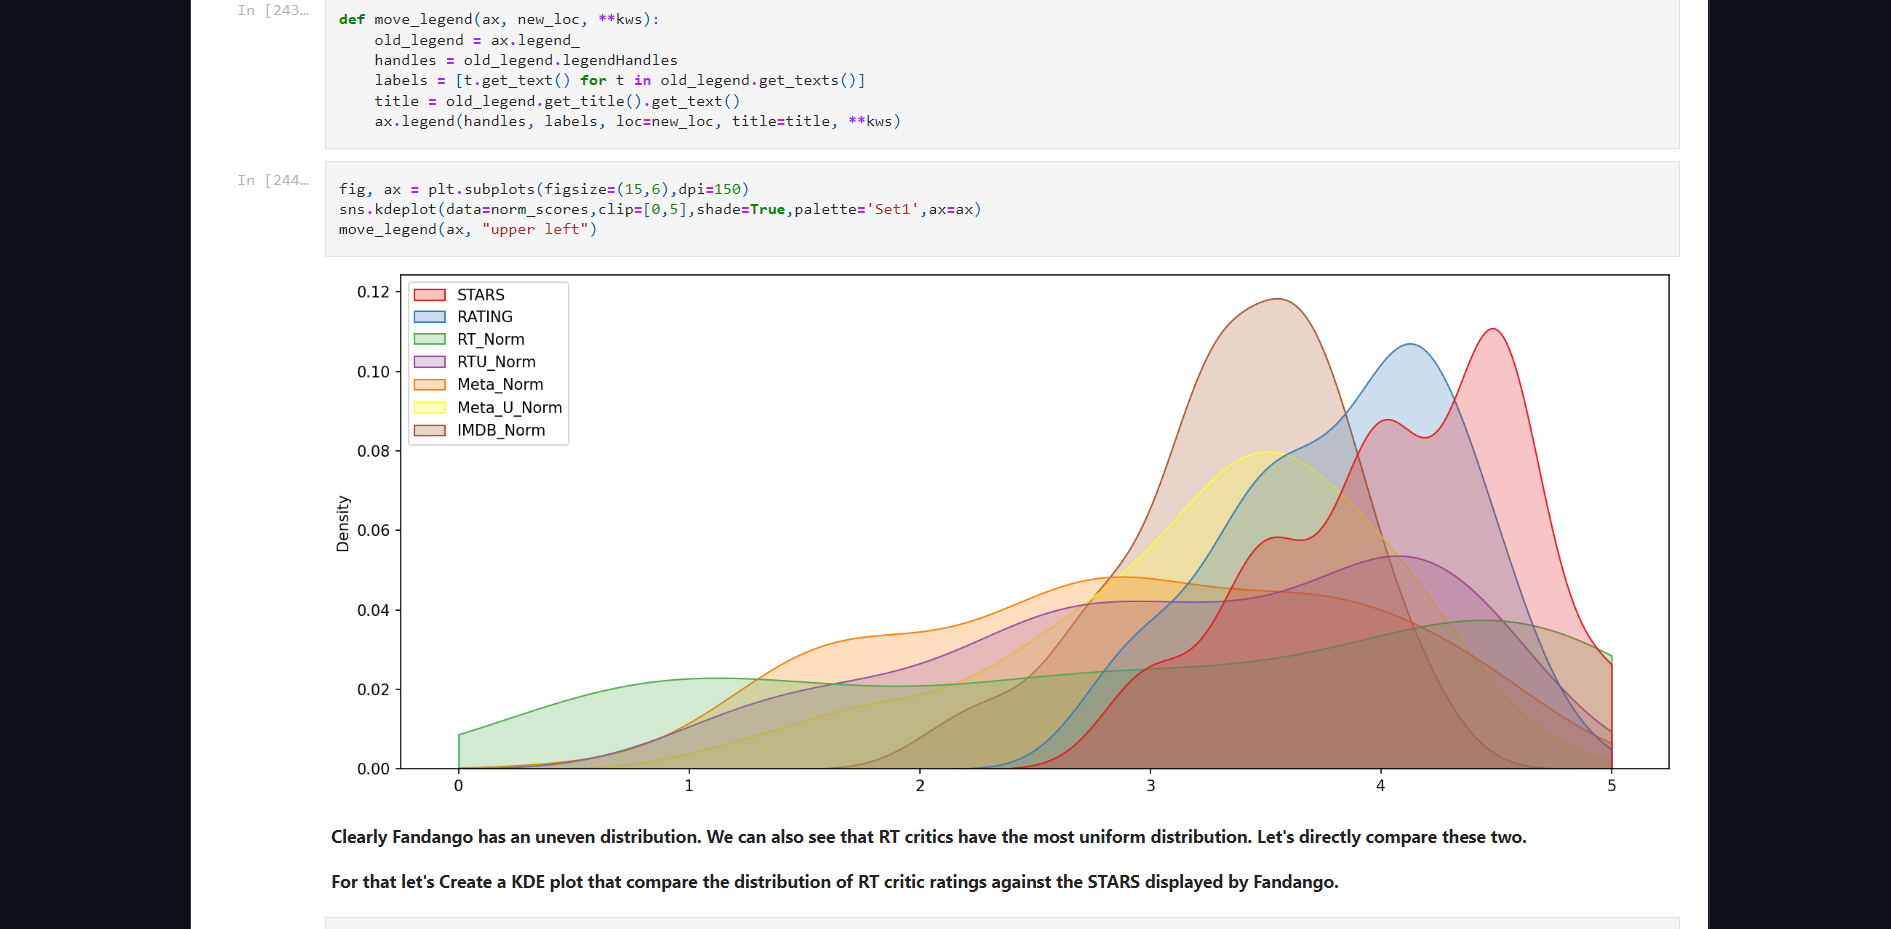Click the yellow Meta_U_Norm legend swatch
Viewport: 1891px width, 929px height.
point(429,408)
